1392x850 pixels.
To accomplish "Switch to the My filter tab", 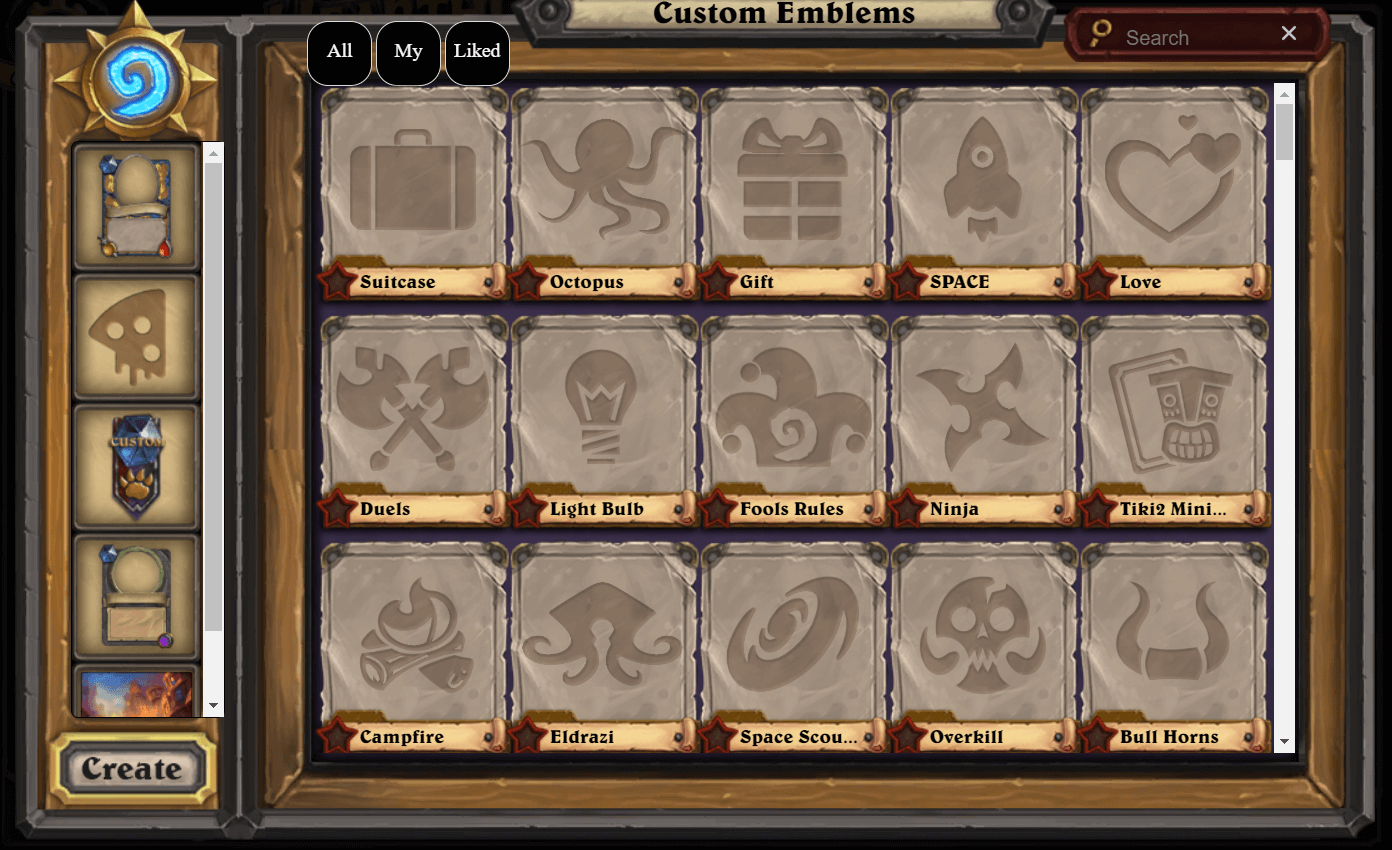I will 408,52.
